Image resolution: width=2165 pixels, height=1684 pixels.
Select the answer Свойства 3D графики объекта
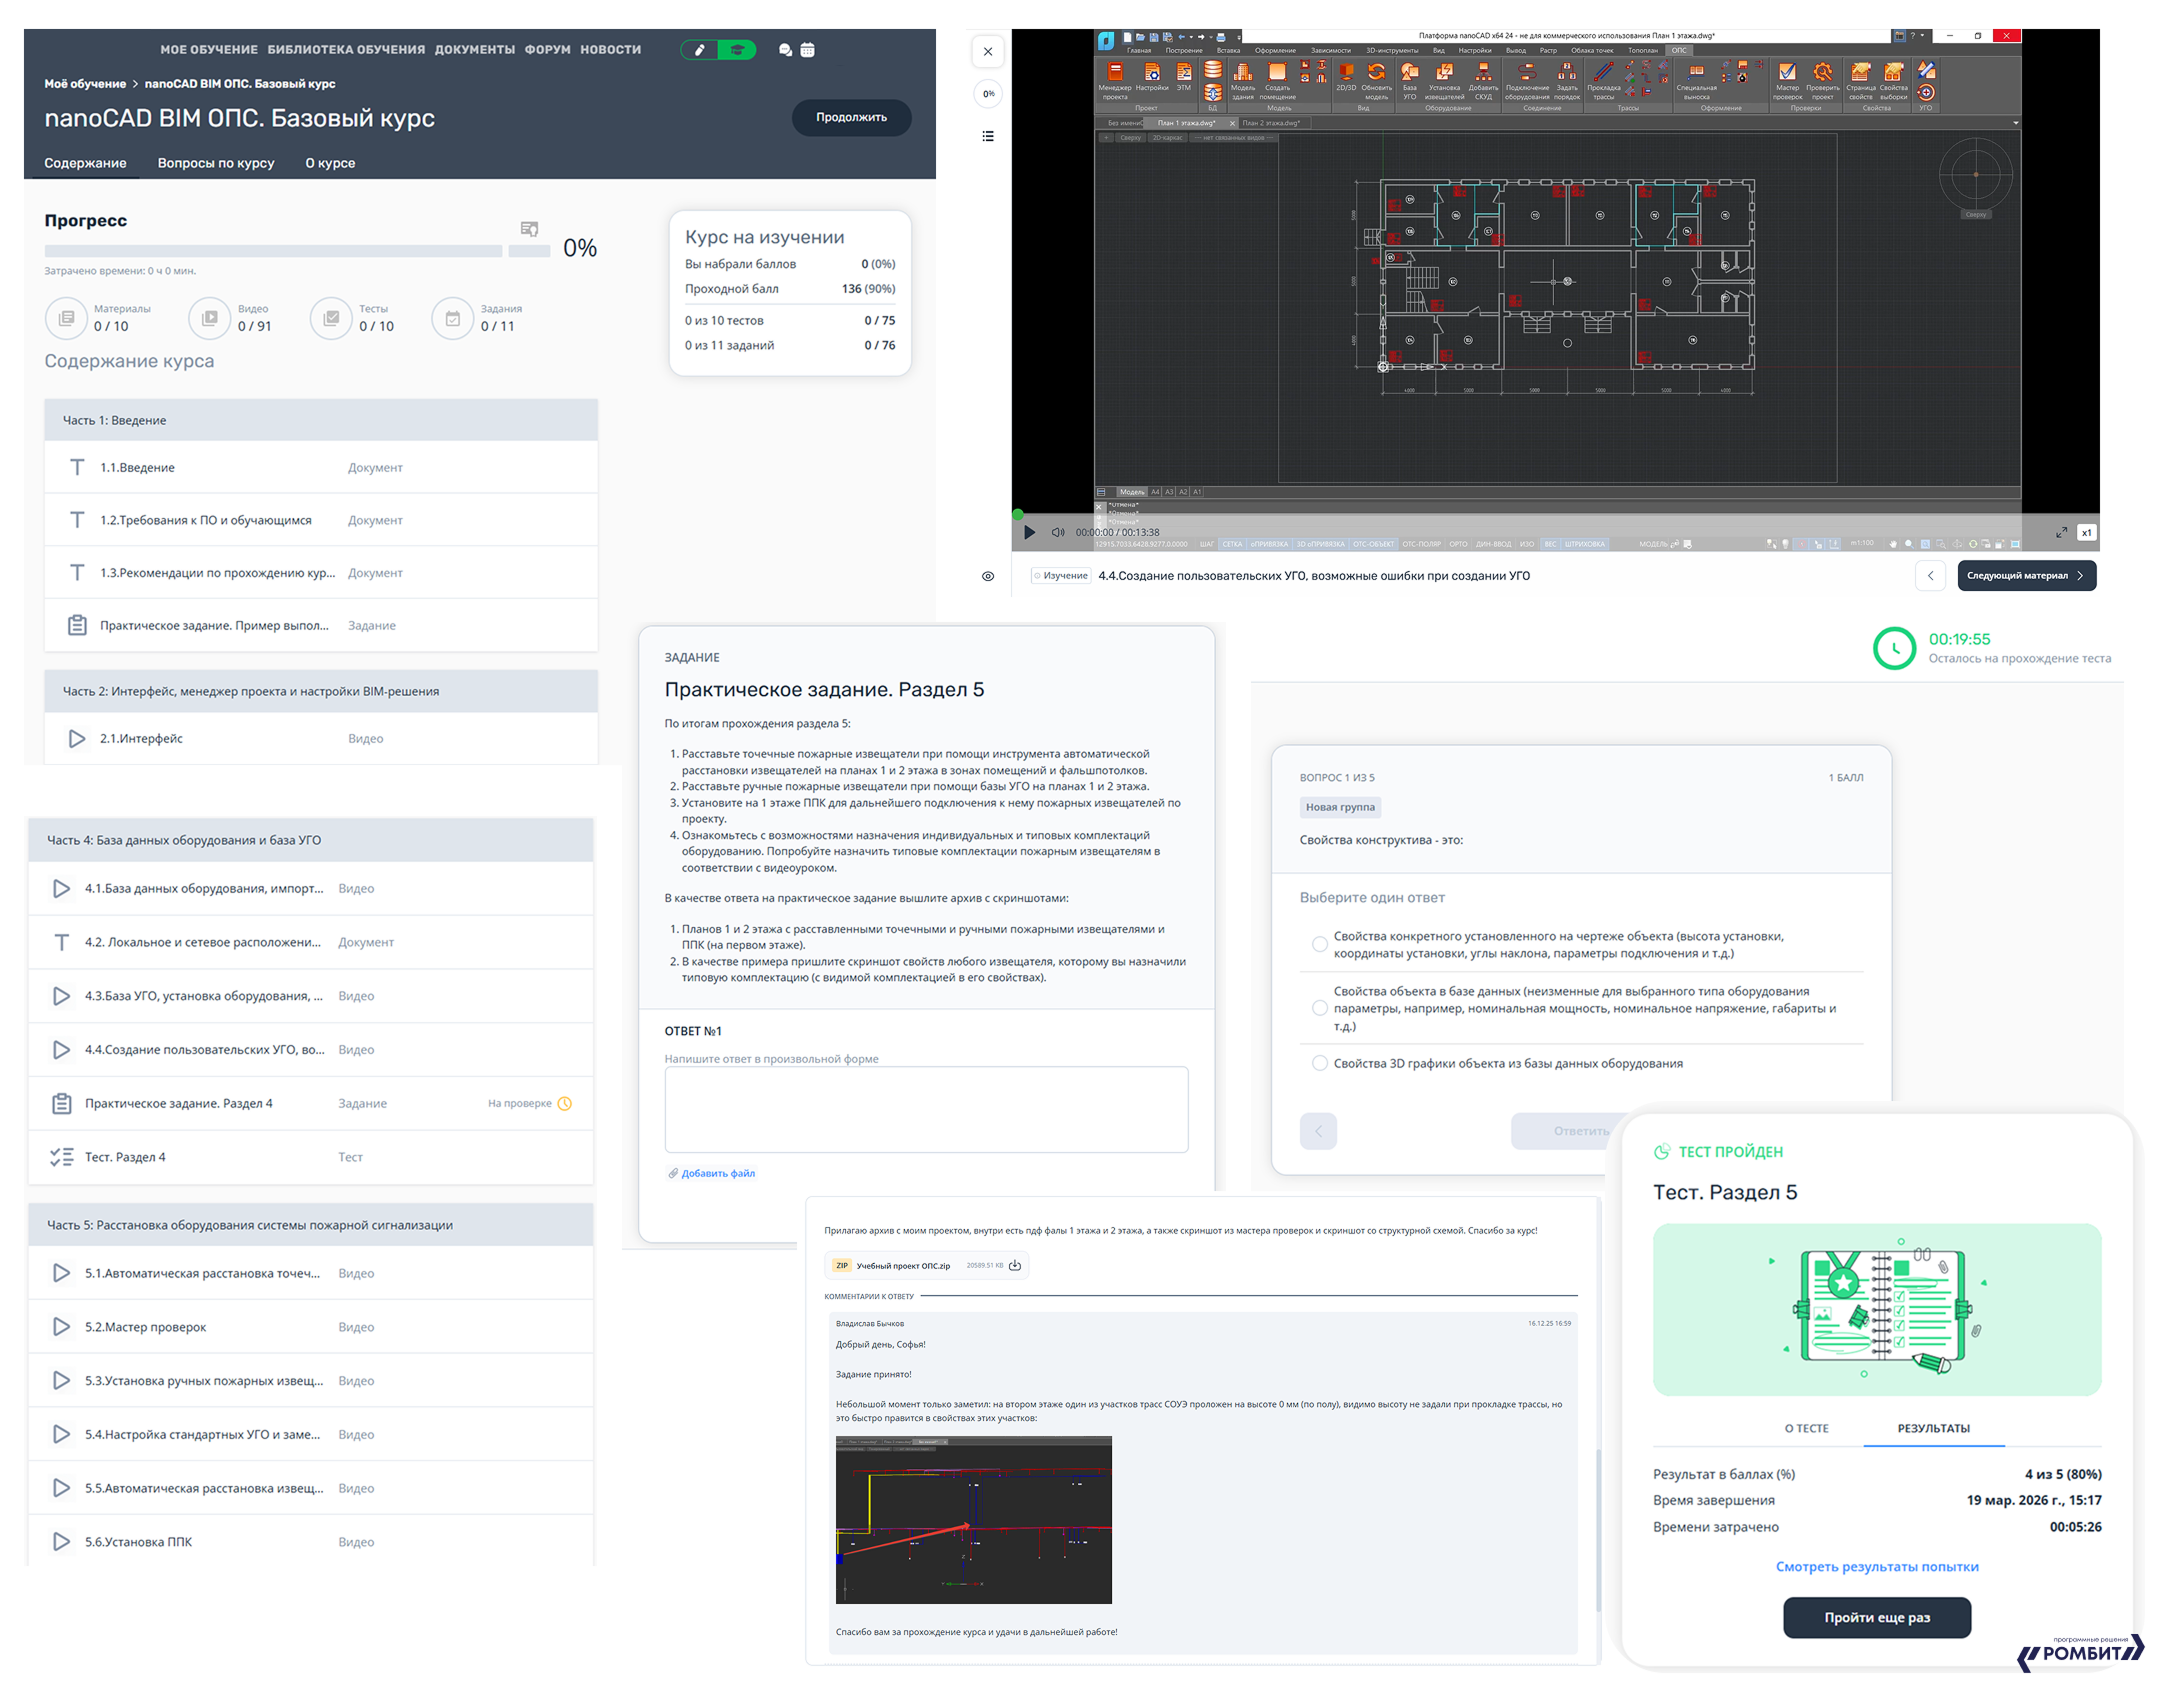[x=1319, y=1063]
